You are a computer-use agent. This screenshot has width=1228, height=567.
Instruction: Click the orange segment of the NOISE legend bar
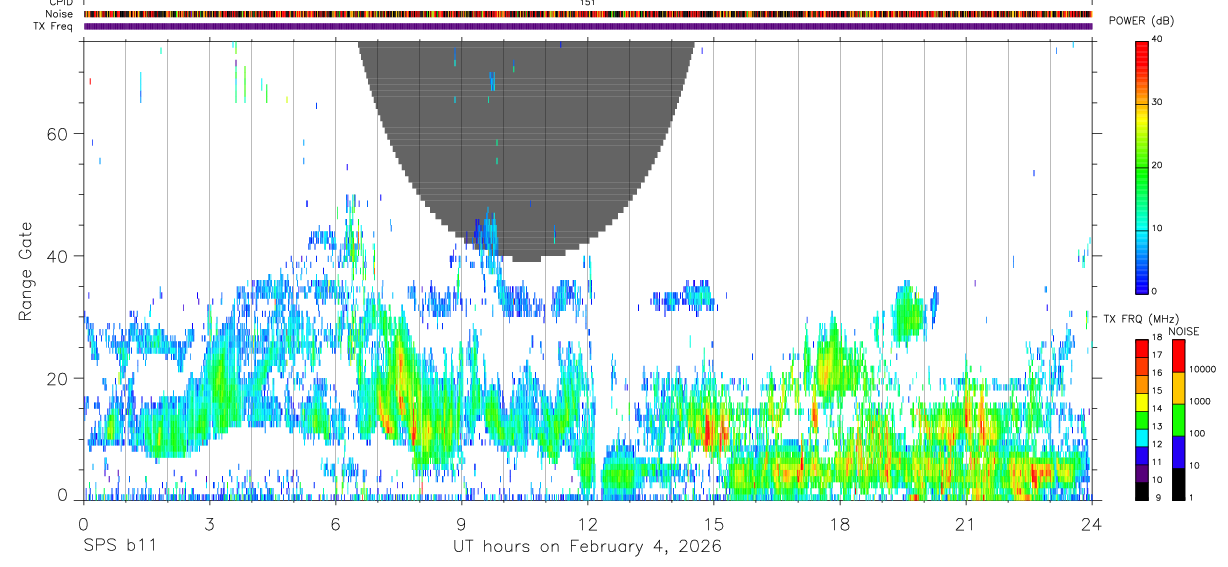[x=1178, y=388]
